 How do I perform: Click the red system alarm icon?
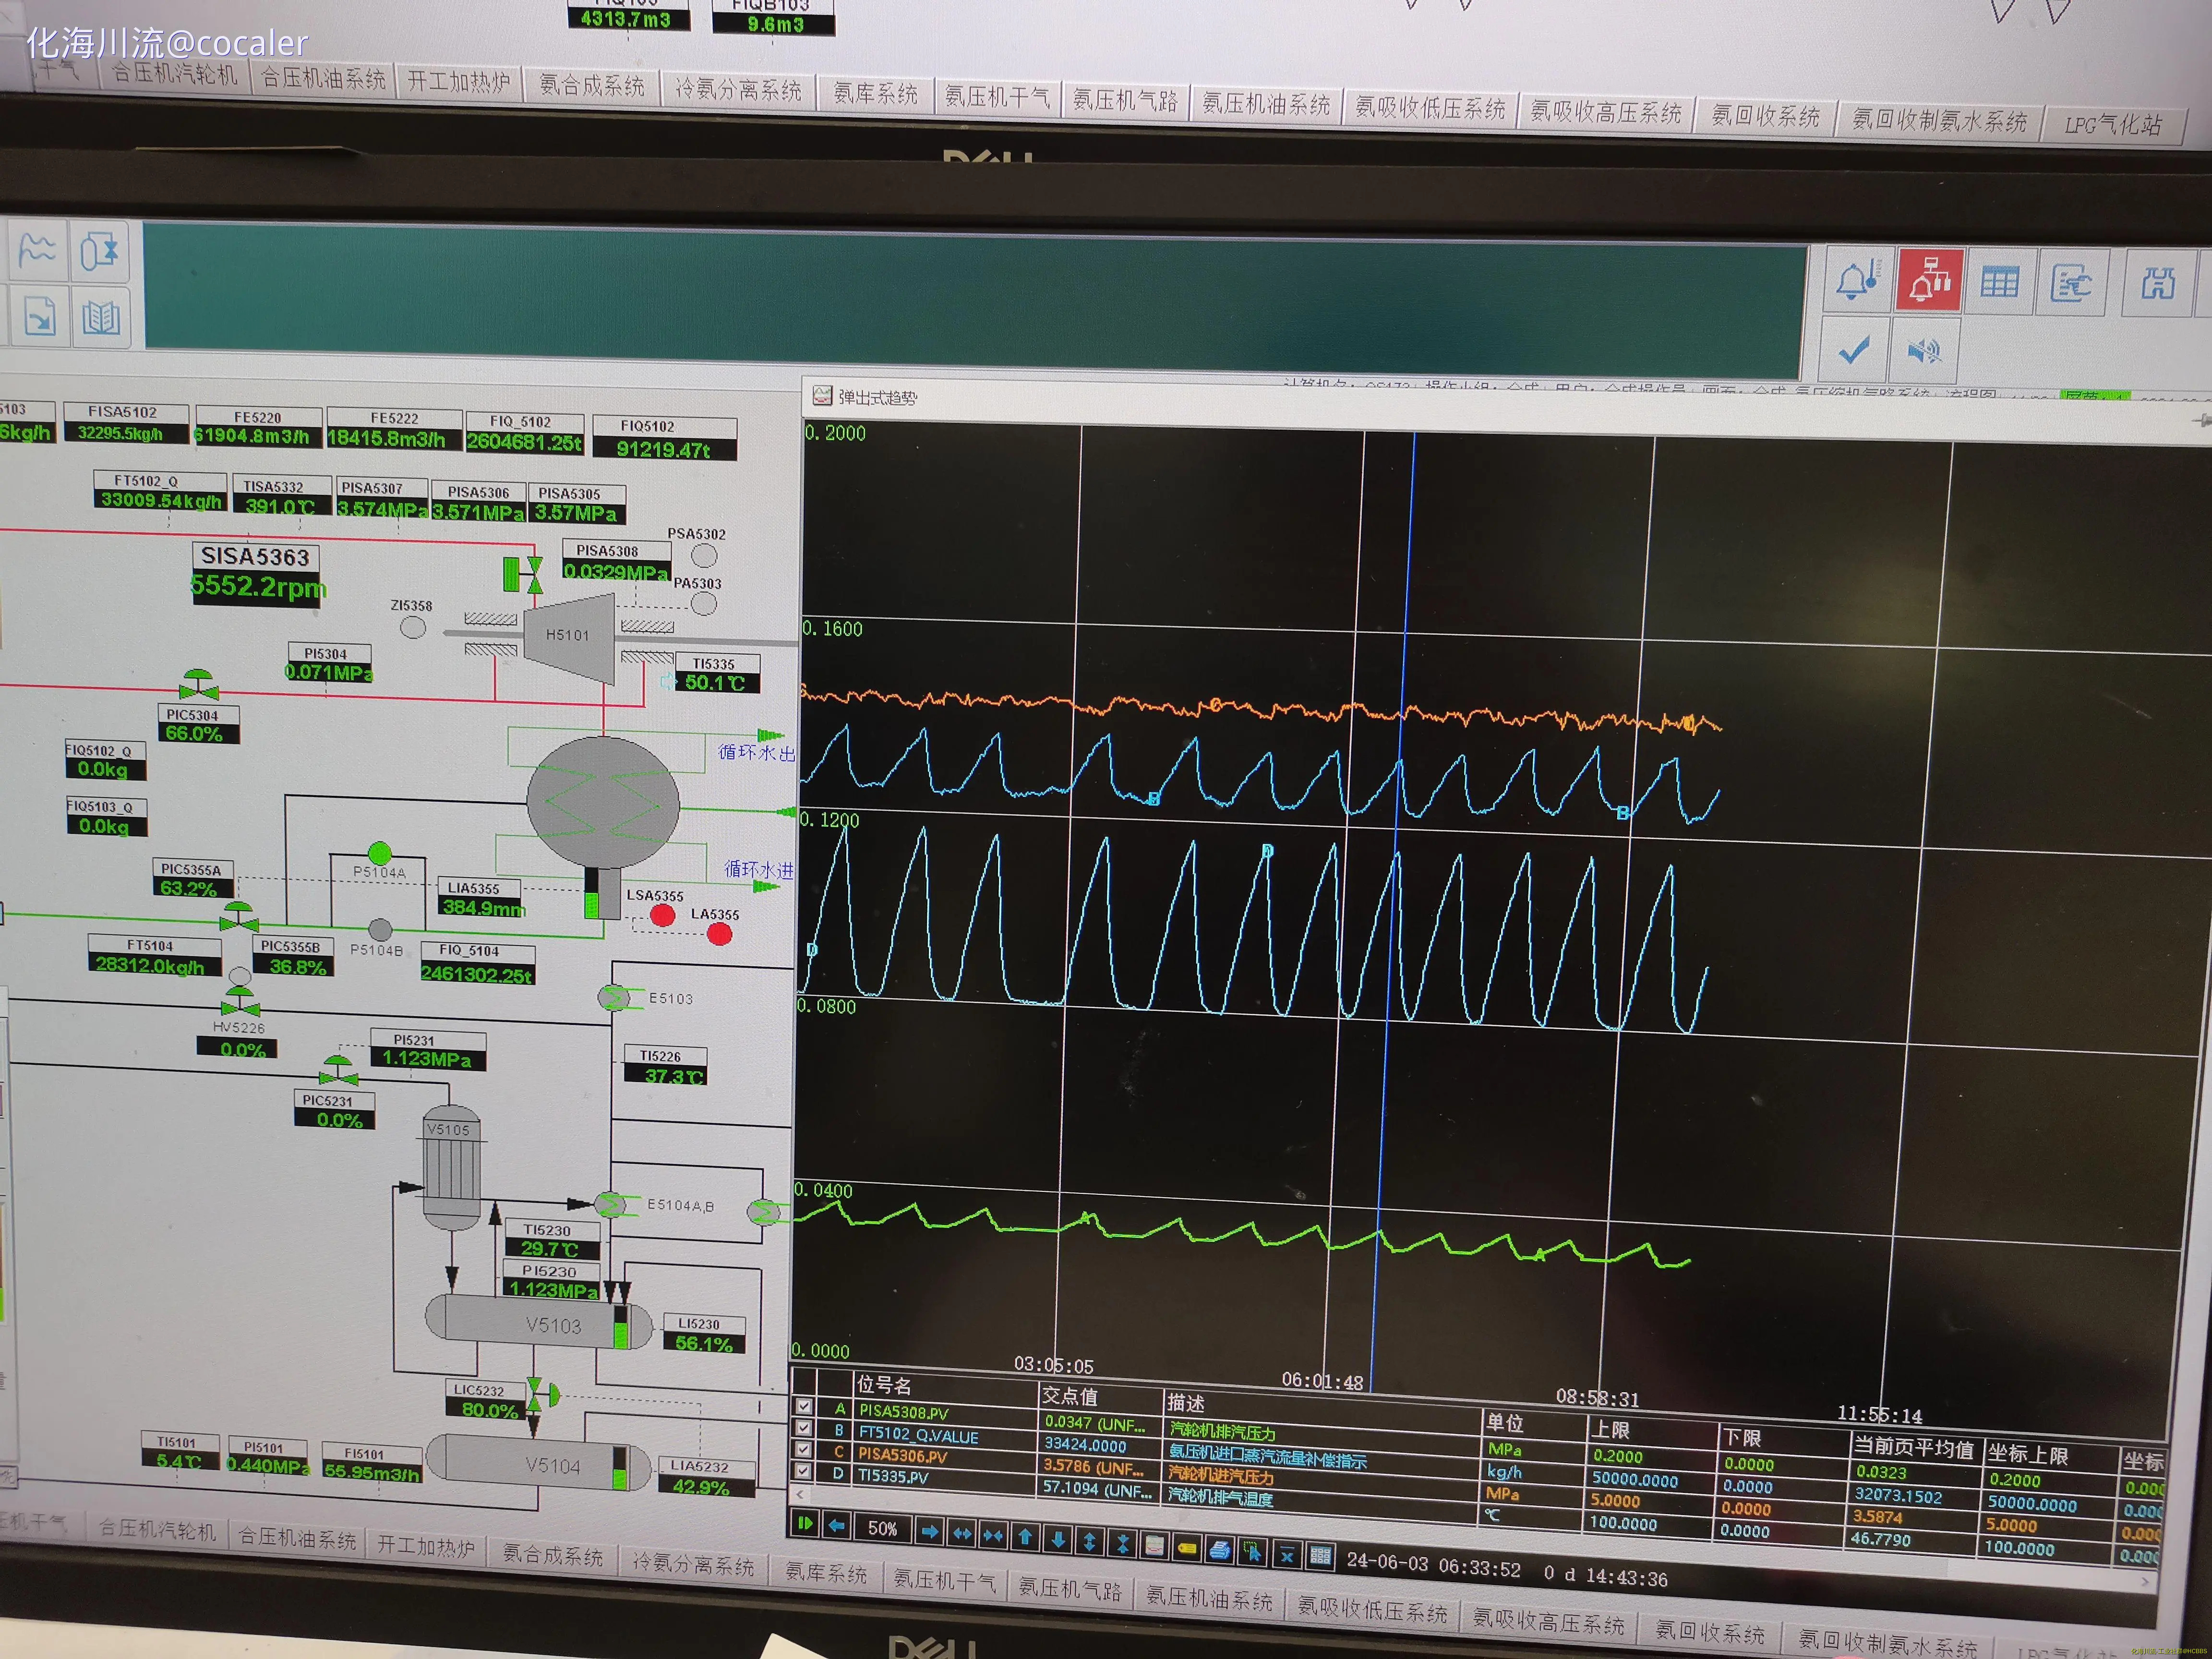[x=1929, y=281]
